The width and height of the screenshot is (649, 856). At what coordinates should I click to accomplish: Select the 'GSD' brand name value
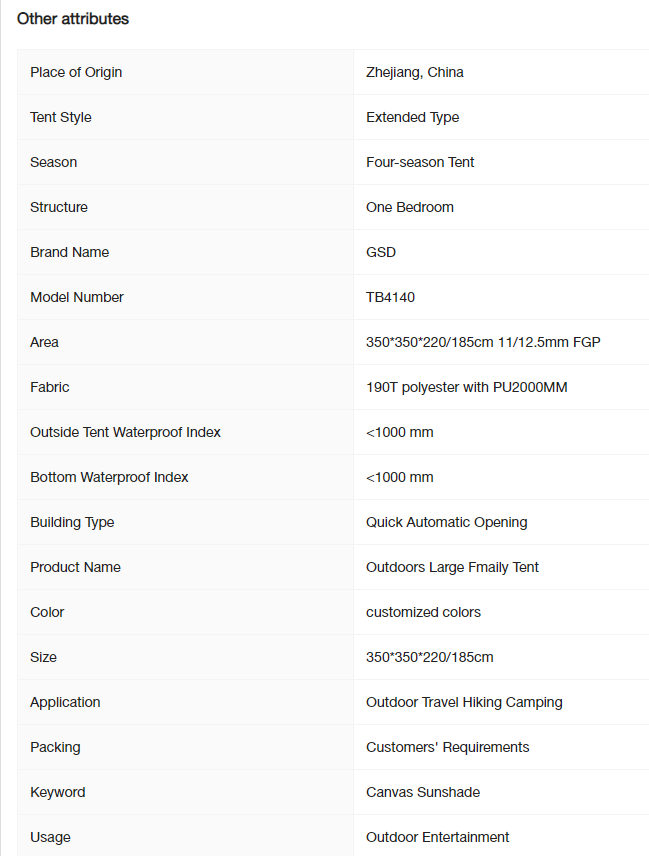pos(380,252)
